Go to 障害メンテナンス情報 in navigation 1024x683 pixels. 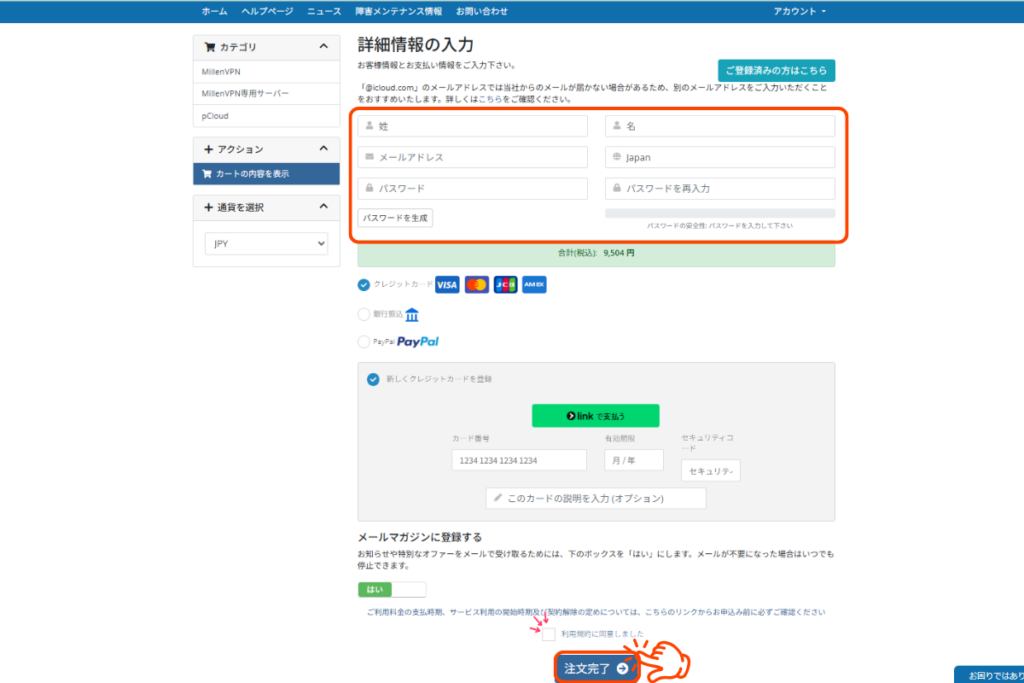tap(398, 11)
